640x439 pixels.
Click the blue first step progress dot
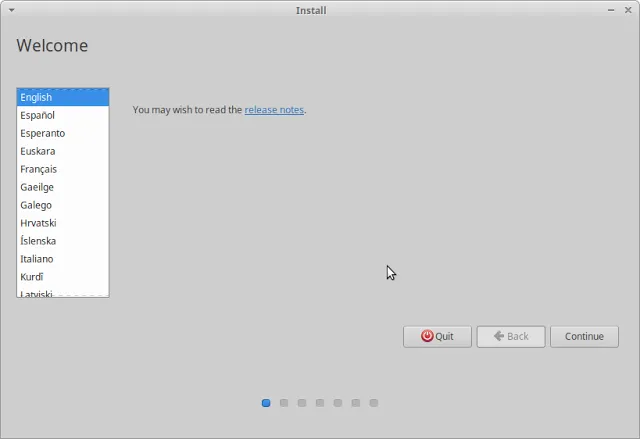click(x=266, y=403)
